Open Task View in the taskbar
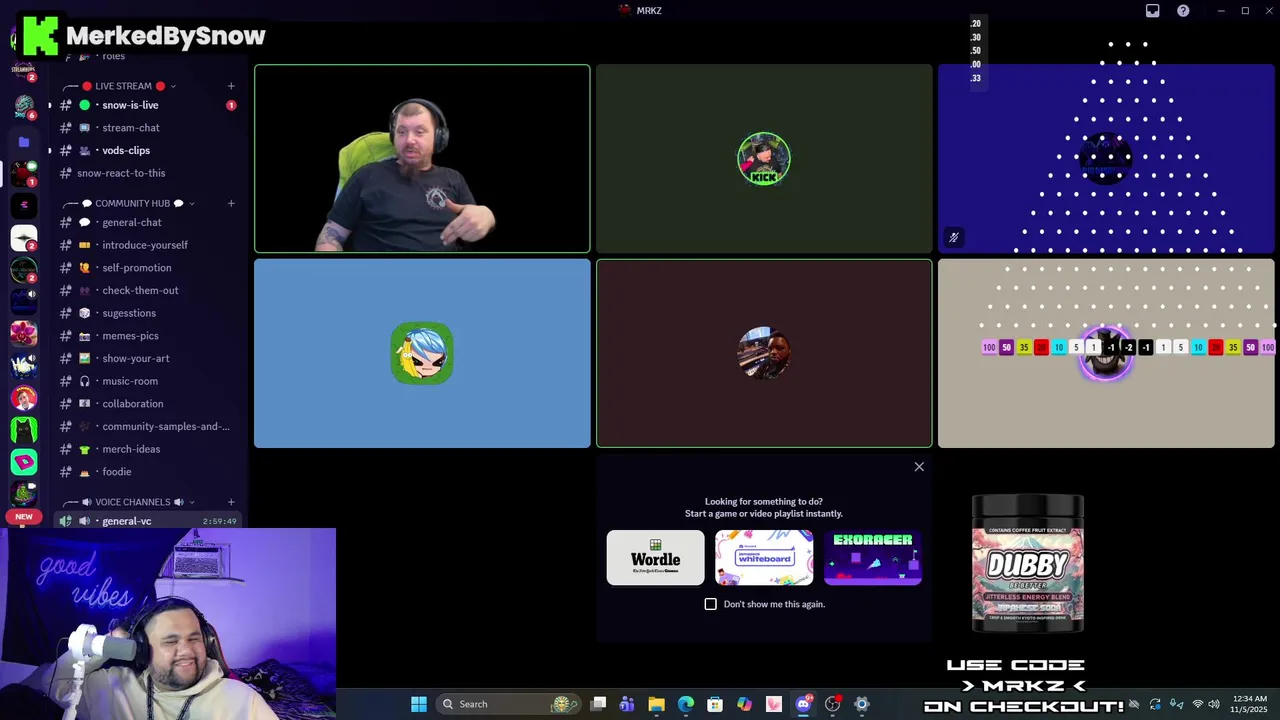The height and width of the screenshot is (720, 1280). [x=598, y=704]
